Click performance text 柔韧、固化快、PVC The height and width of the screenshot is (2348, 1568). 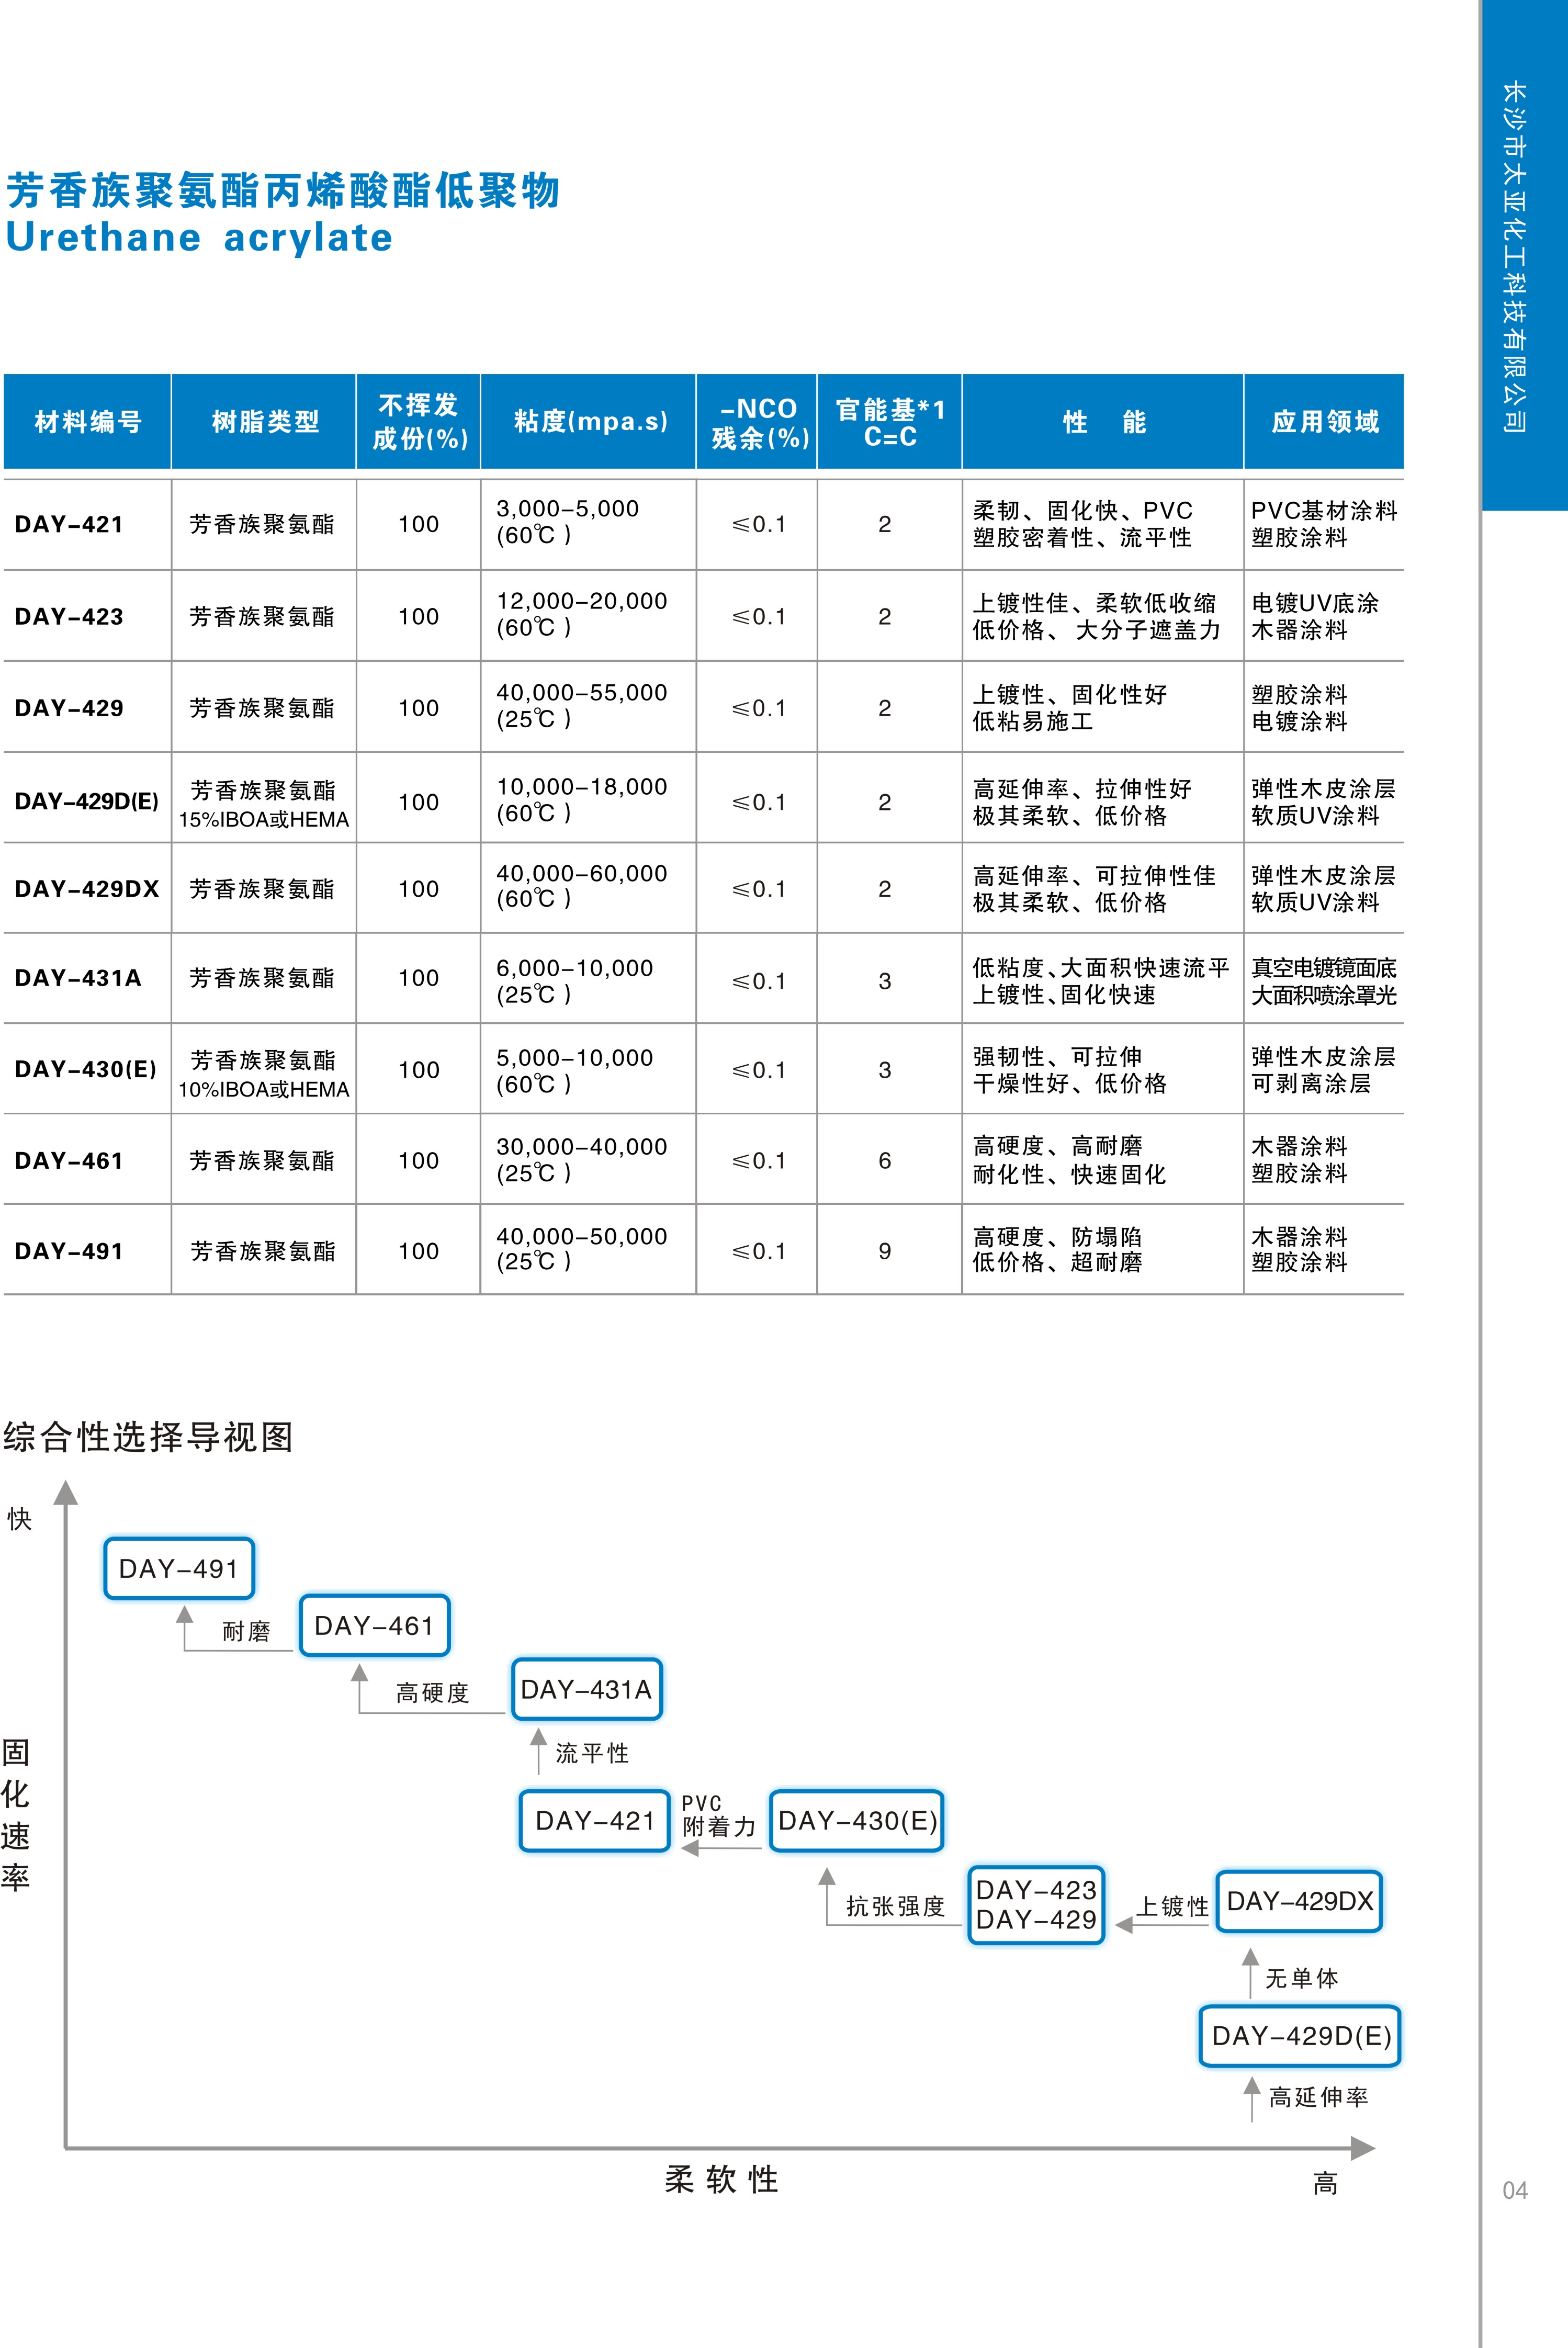tap(1083, 510)
